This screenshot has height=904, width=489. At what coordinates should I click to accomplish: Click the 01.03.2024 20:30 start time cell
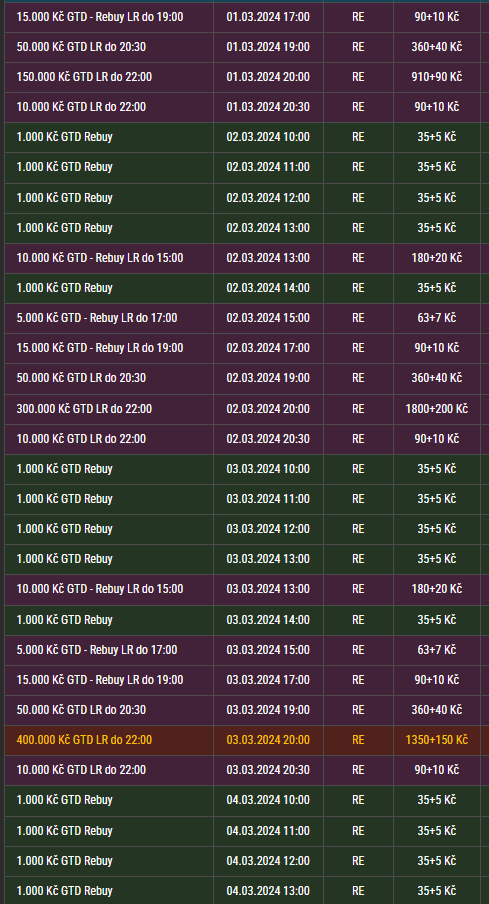point(268,107)
